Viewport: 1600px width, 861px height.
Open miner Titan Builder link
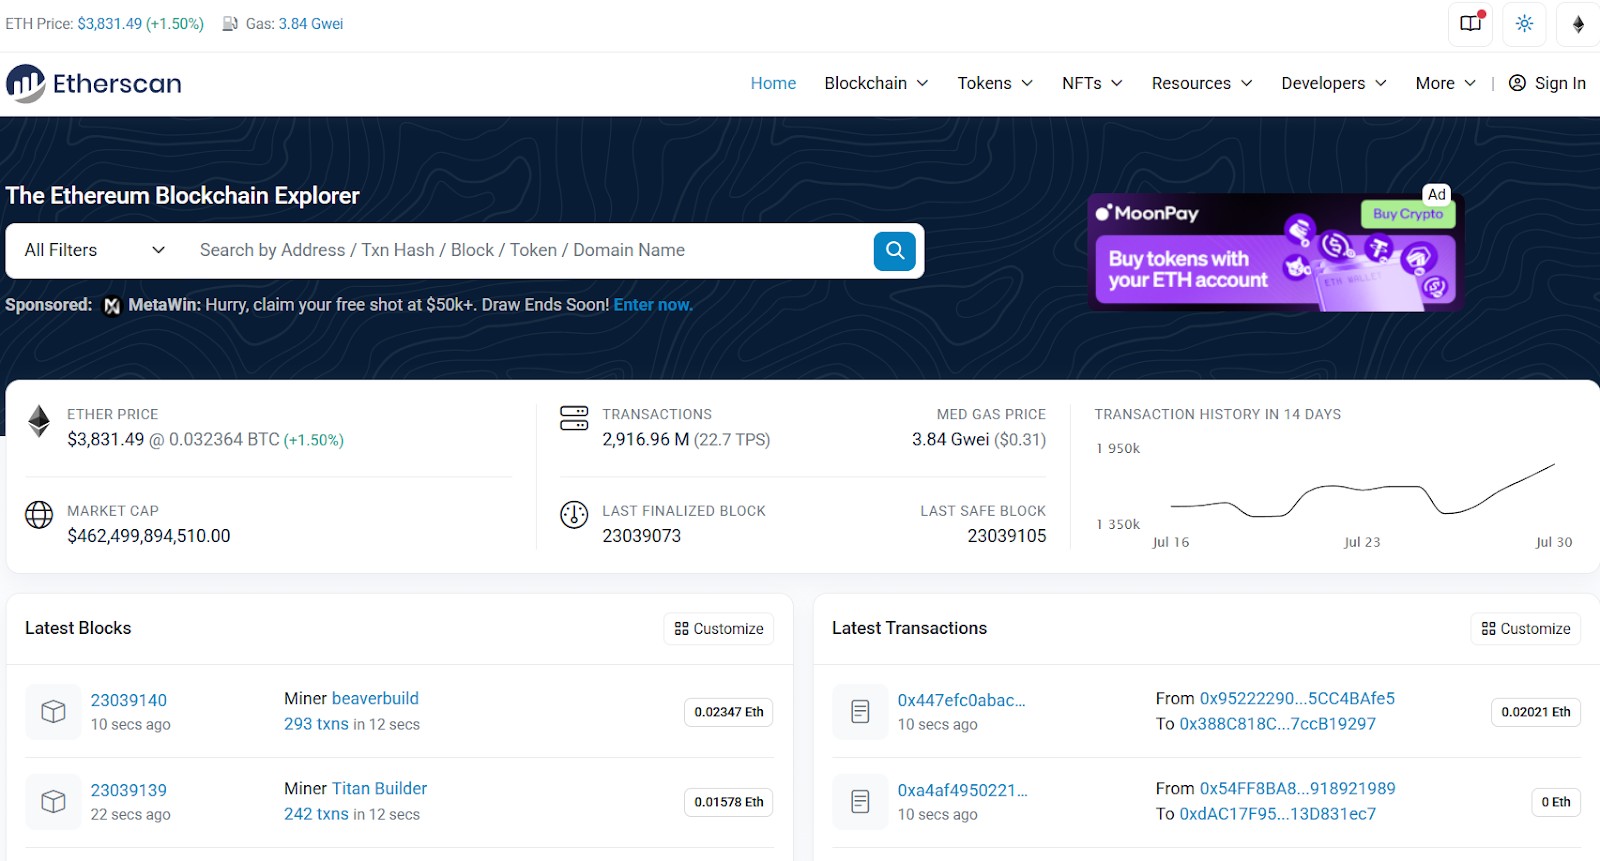point(379,788)
